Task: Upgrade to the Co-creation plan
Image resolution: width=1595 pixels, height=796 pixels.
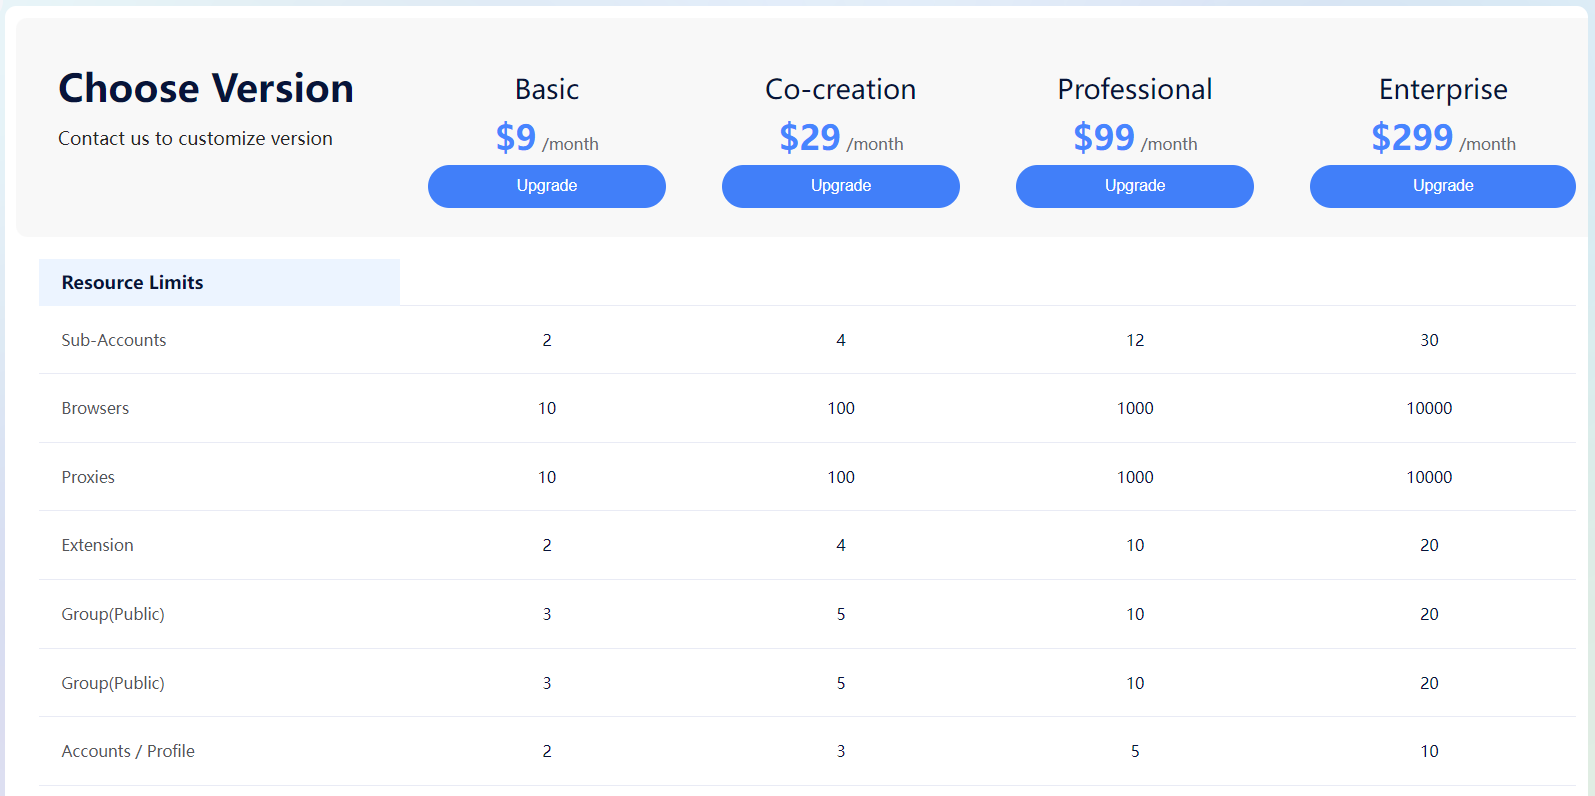Action: [x=841, y=186]
